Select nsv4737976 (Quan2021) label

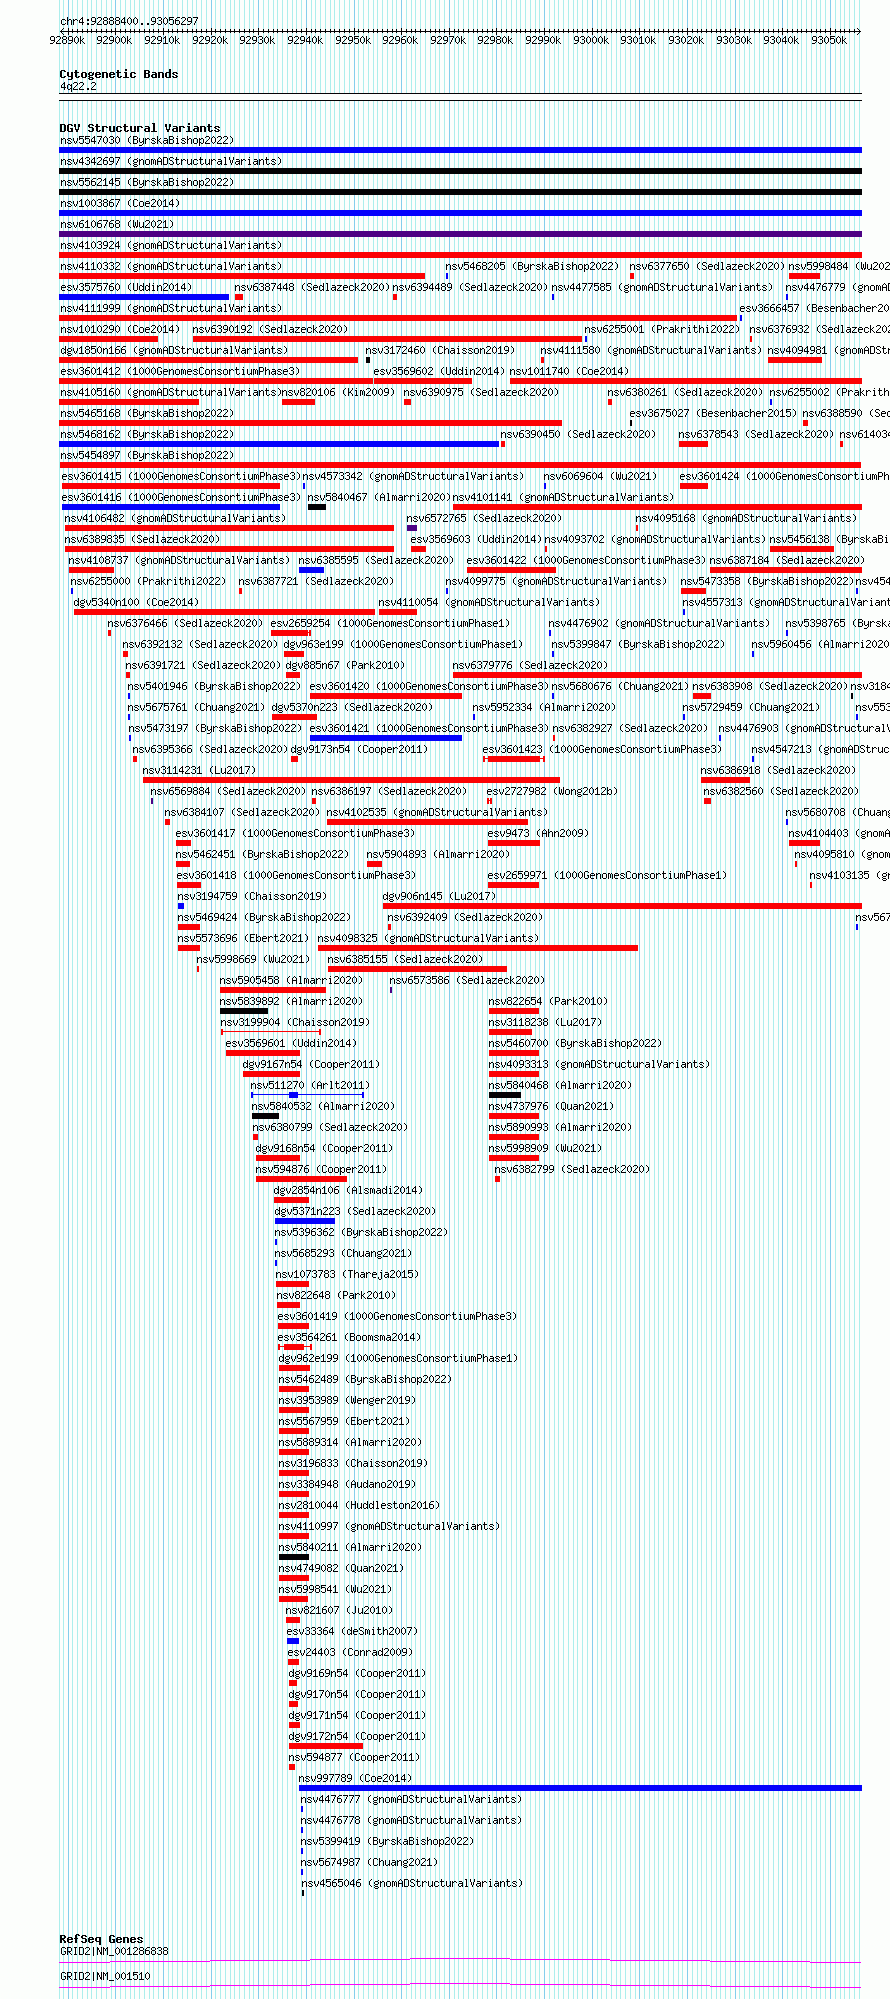point(551,1106)
